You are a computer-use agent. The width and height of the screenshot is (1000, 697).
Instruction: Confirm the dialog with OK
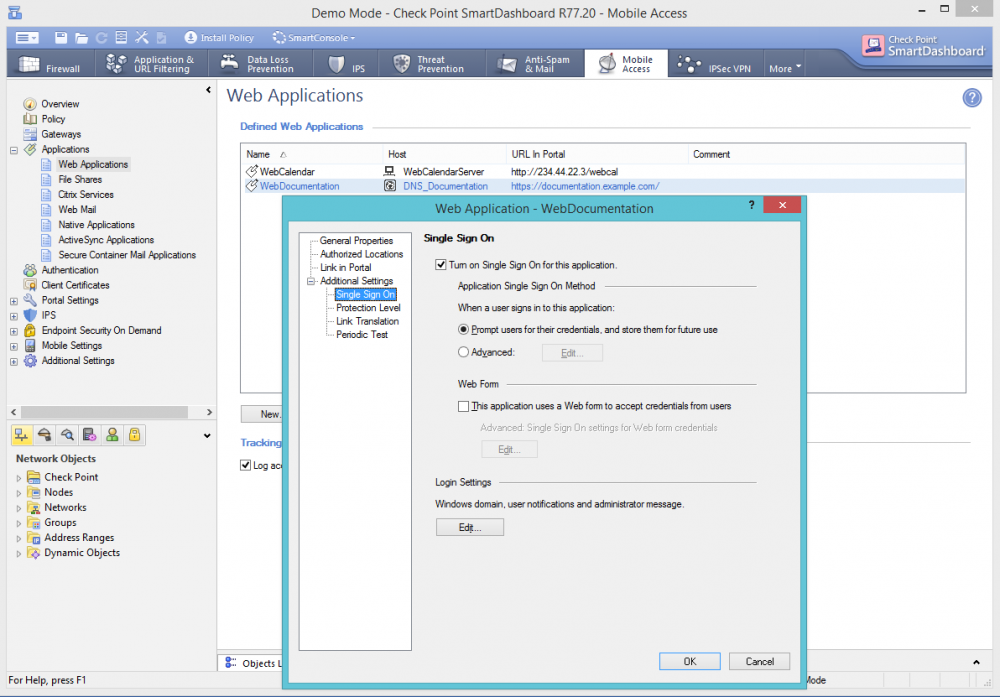click(x=689, y=661)
